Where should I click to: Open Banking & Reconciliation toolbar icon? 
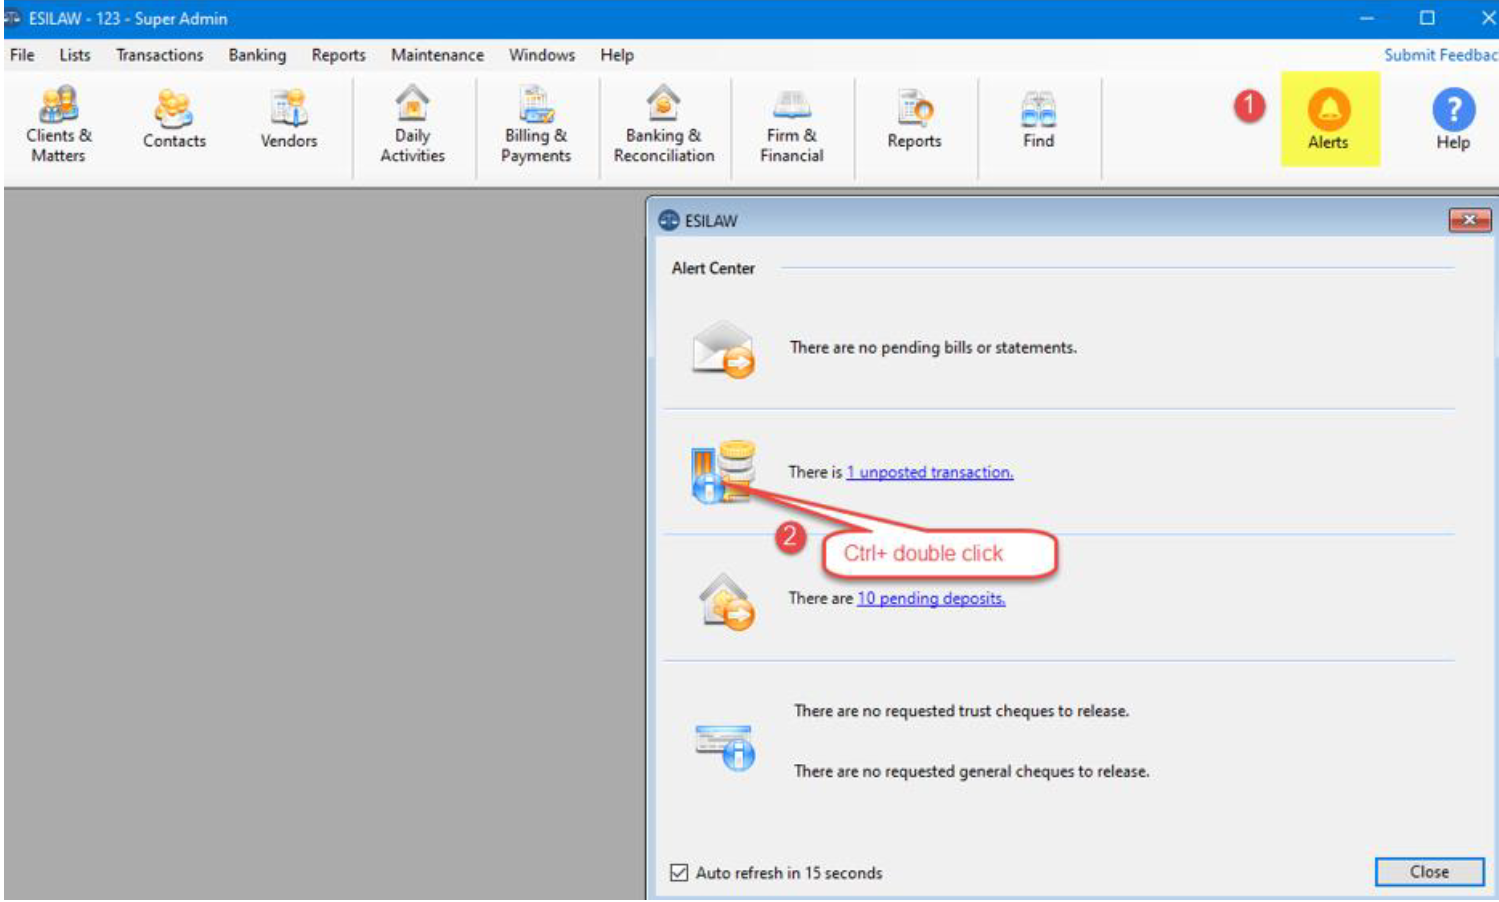coord(664,124)
